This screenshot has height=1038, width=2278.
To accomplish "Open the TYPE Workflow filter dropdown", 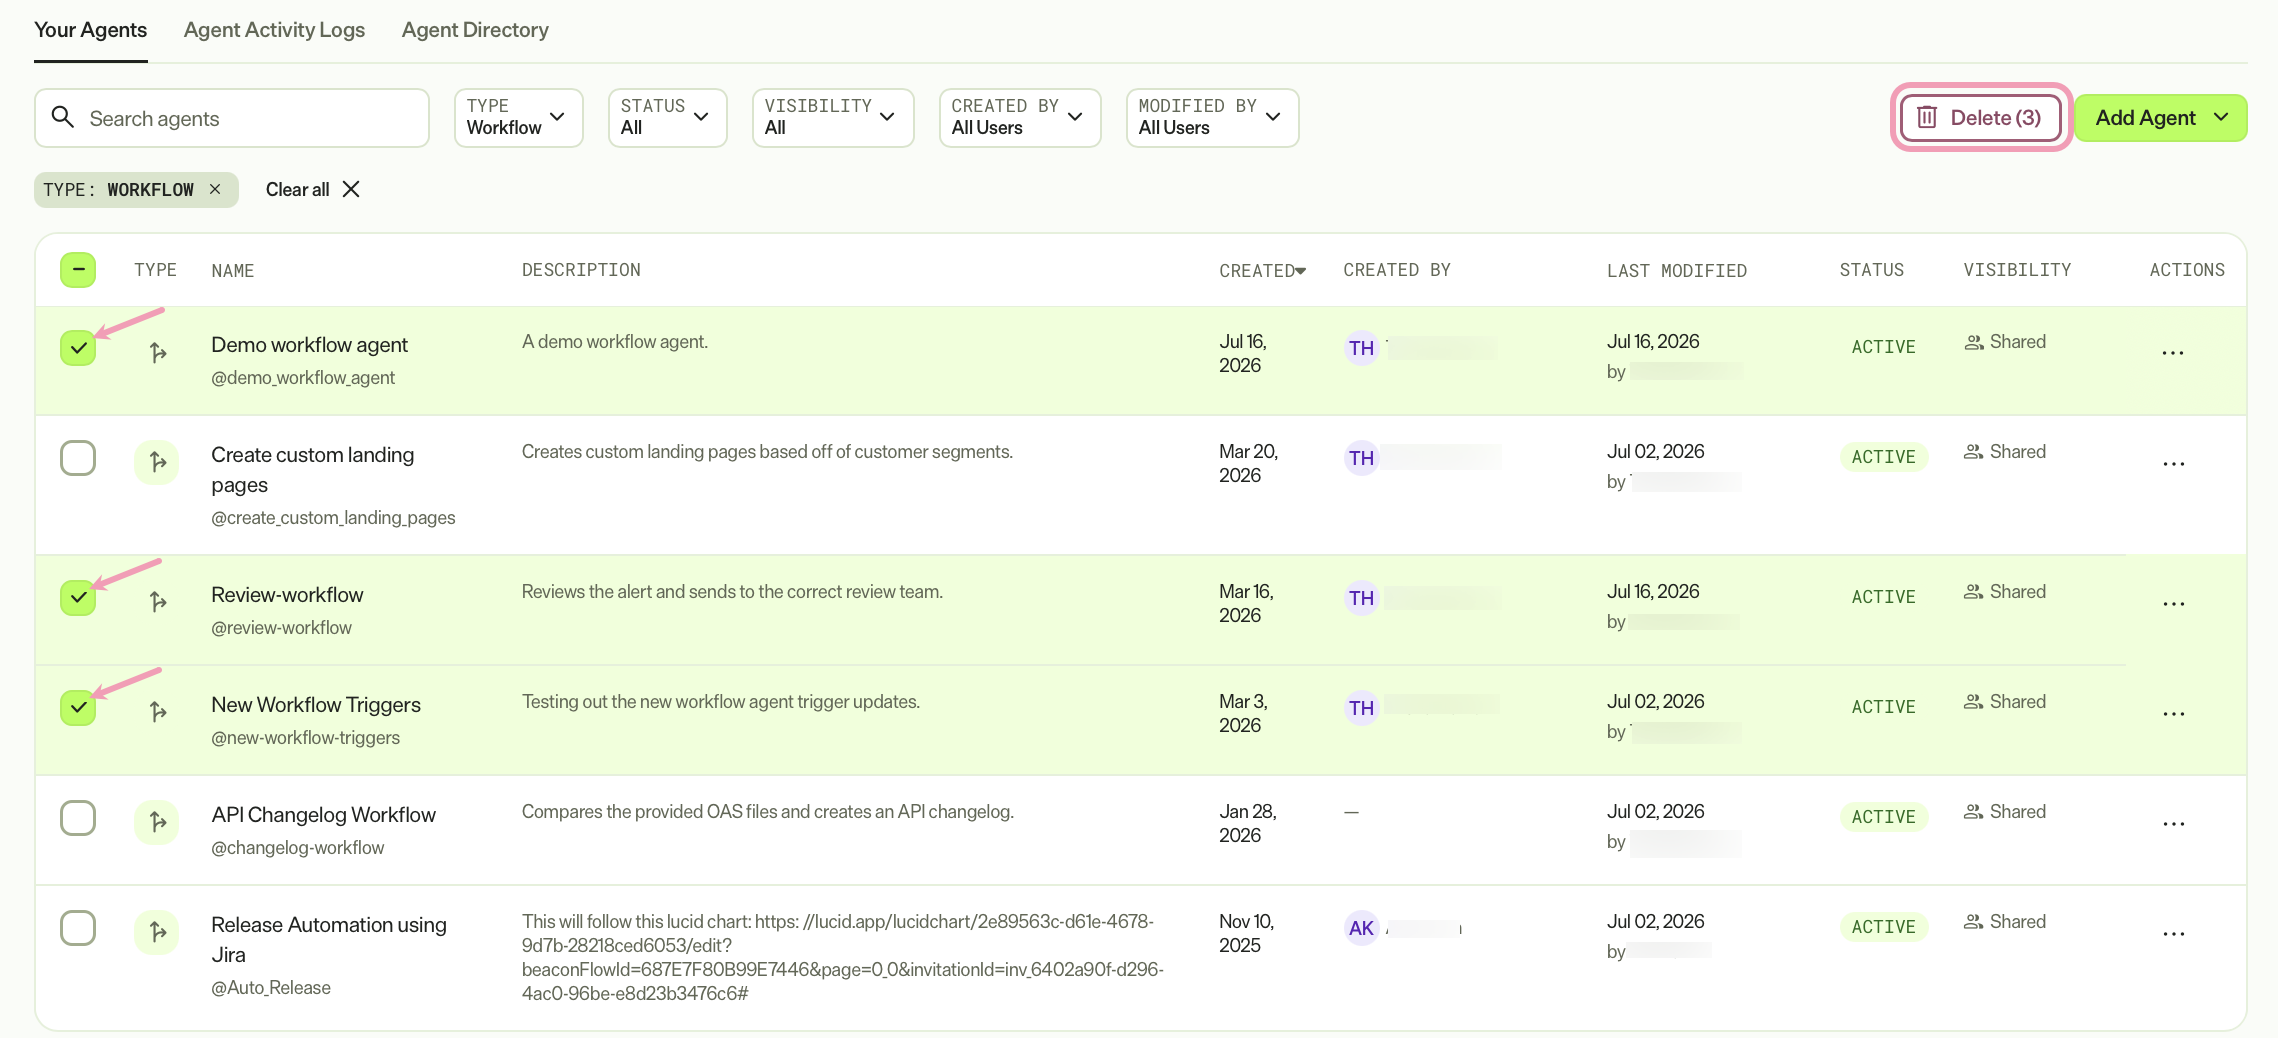I will pos(518,118).
